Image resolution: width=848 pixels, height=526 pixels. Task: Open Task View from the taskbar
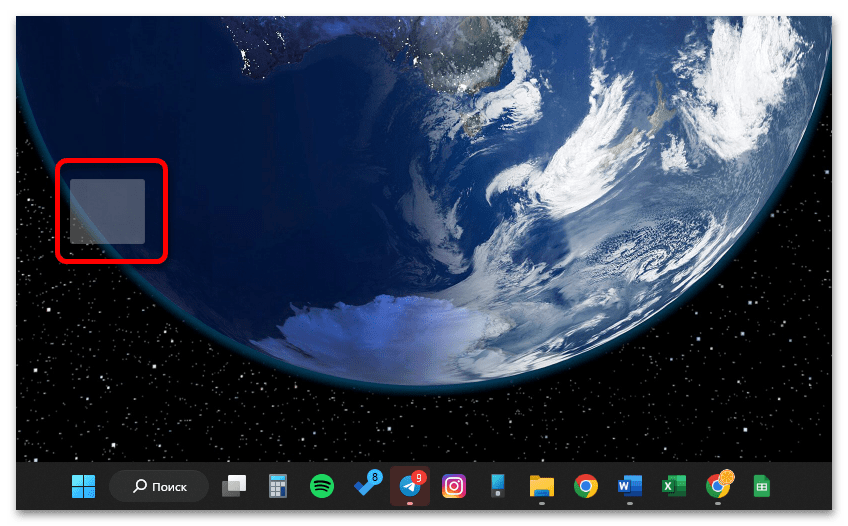(x=234, y=487)
